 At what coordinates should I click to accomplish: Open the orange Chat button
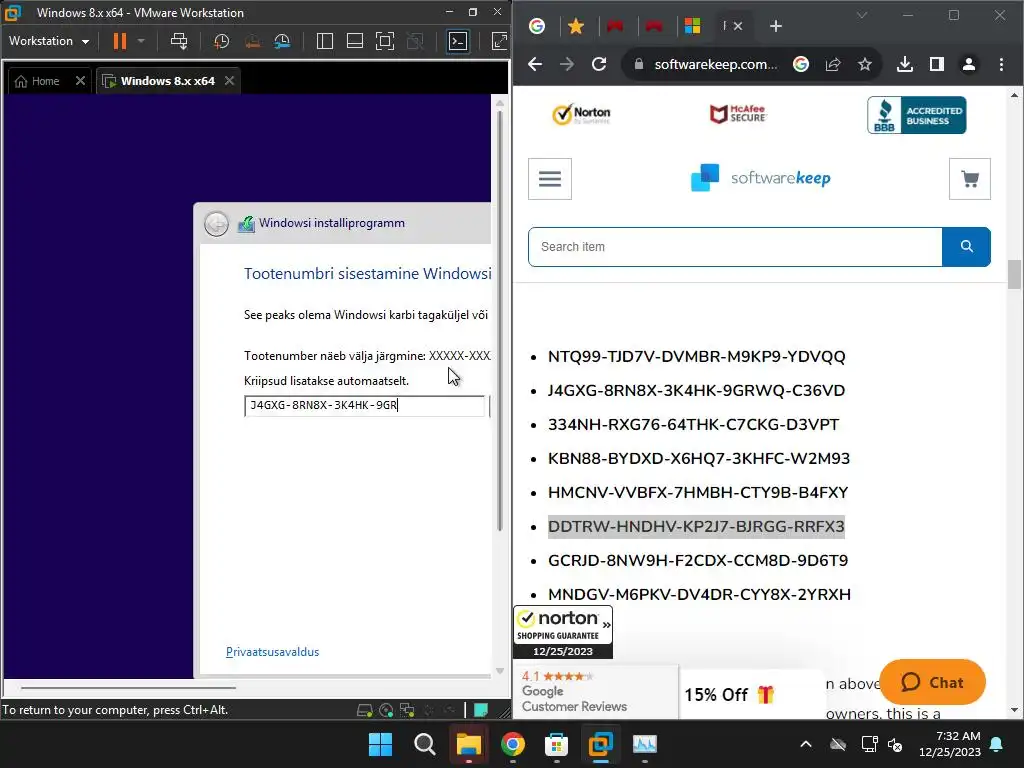coord(933,682)
